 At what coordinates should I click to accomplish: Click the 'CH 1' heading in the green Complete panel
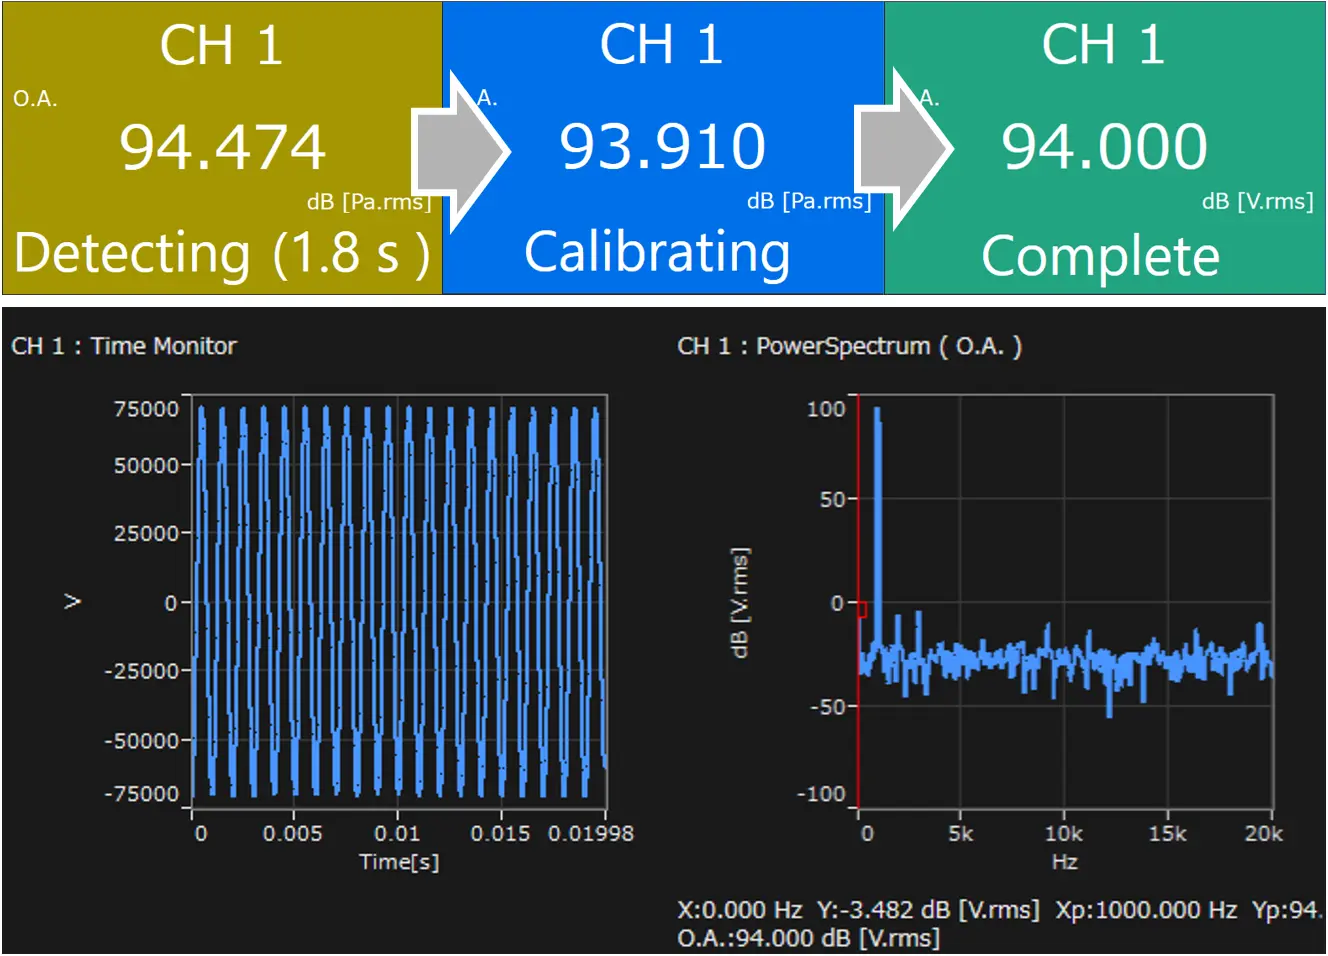click(1104, 45)
